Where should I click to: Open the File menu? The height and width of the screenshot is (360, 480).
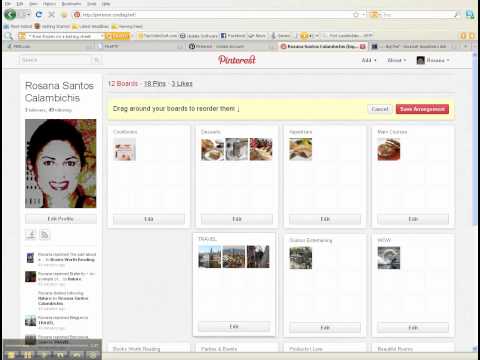8,4
